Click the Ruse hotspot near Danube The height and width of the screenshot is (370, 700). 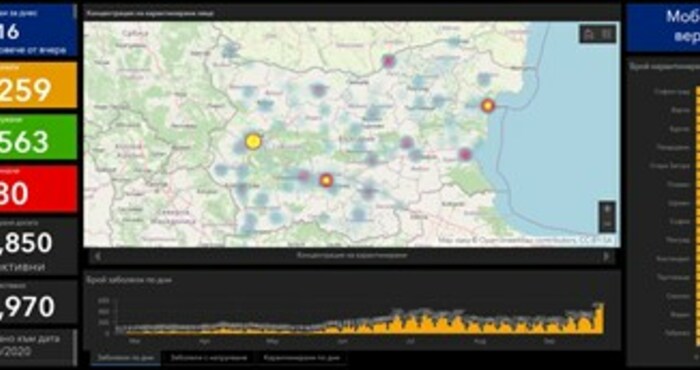pos(388,61)
